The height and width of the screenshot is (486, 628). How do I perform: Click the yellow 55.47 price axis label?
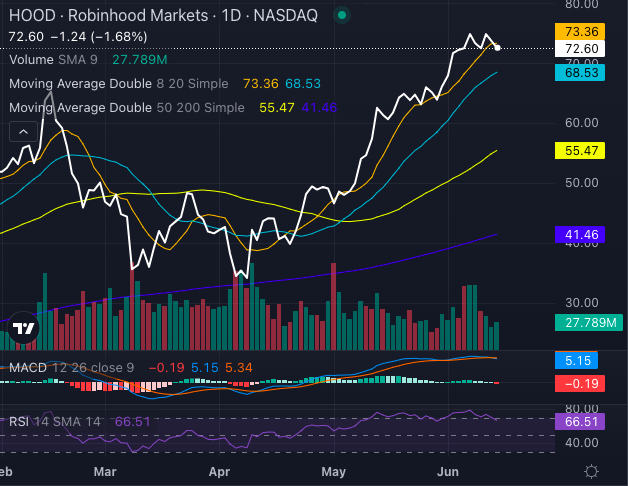coord(580,151)
